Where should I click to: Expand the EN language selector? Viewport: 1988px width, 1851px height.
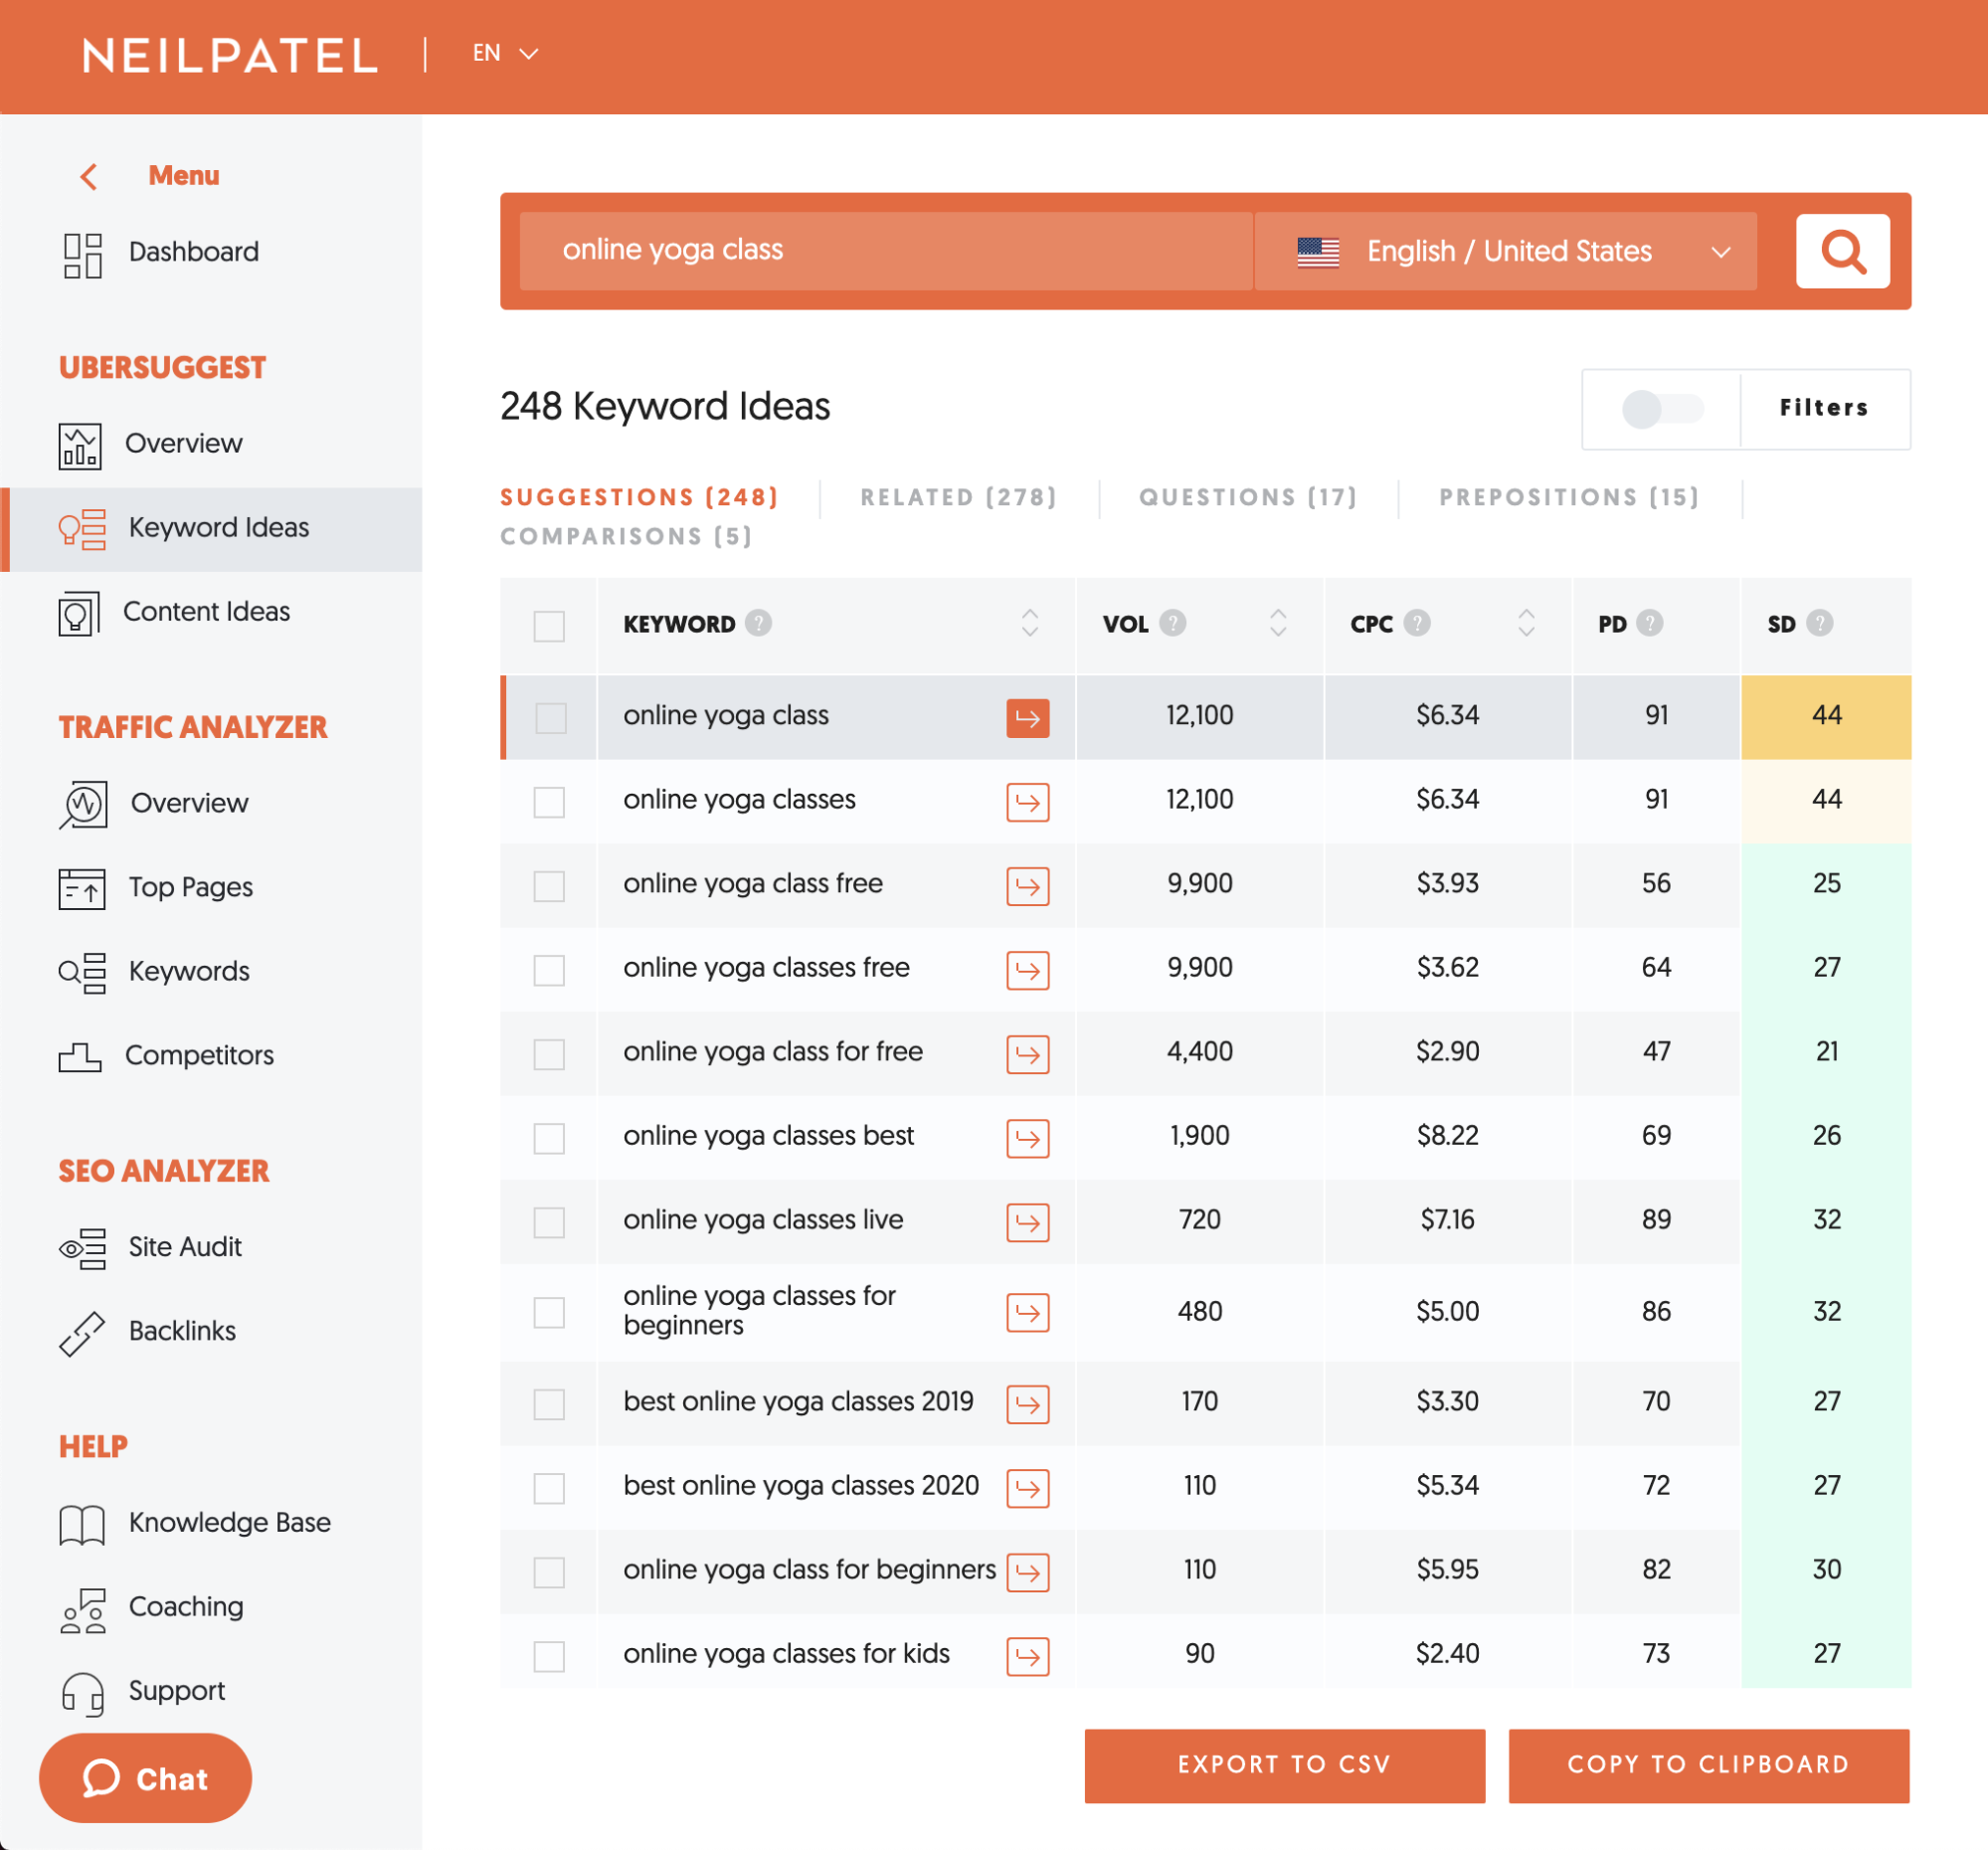pyautogui.click(x=505, y=54)
